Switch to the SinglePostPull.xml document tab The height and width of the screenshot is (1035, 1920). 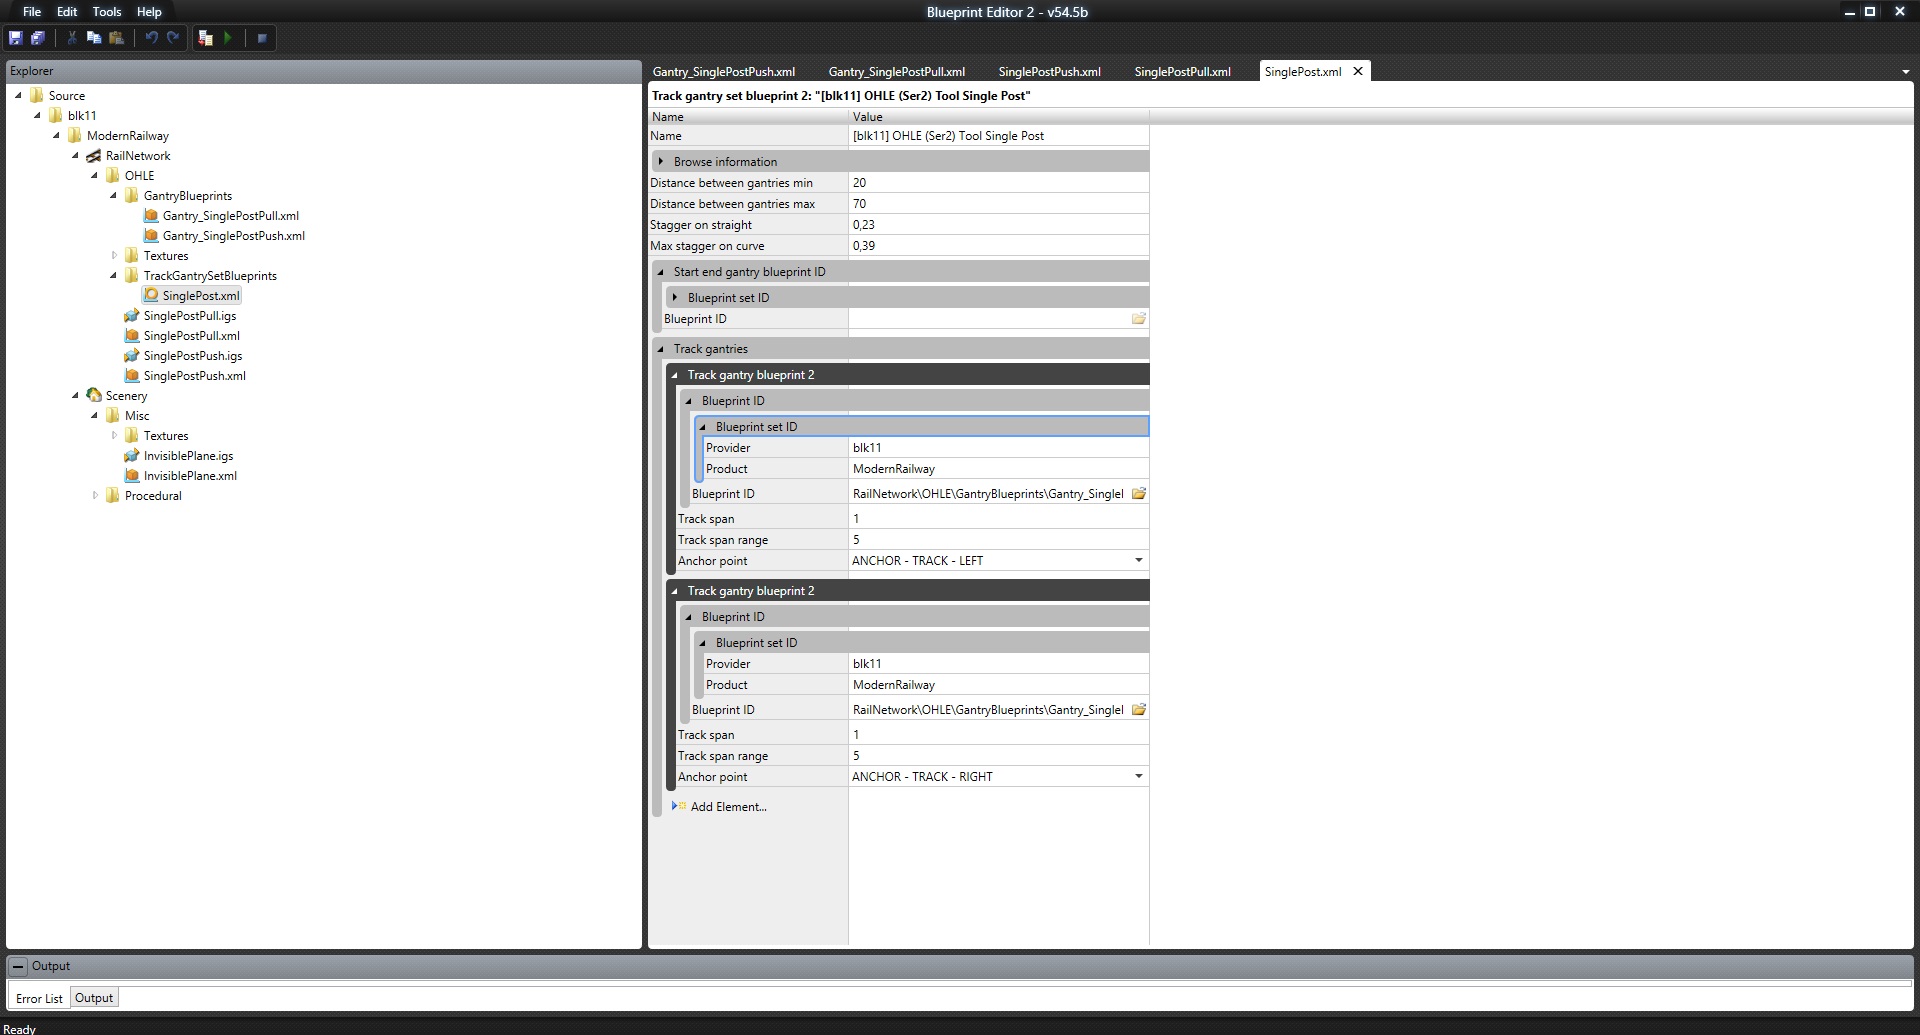click(1183, 72)
